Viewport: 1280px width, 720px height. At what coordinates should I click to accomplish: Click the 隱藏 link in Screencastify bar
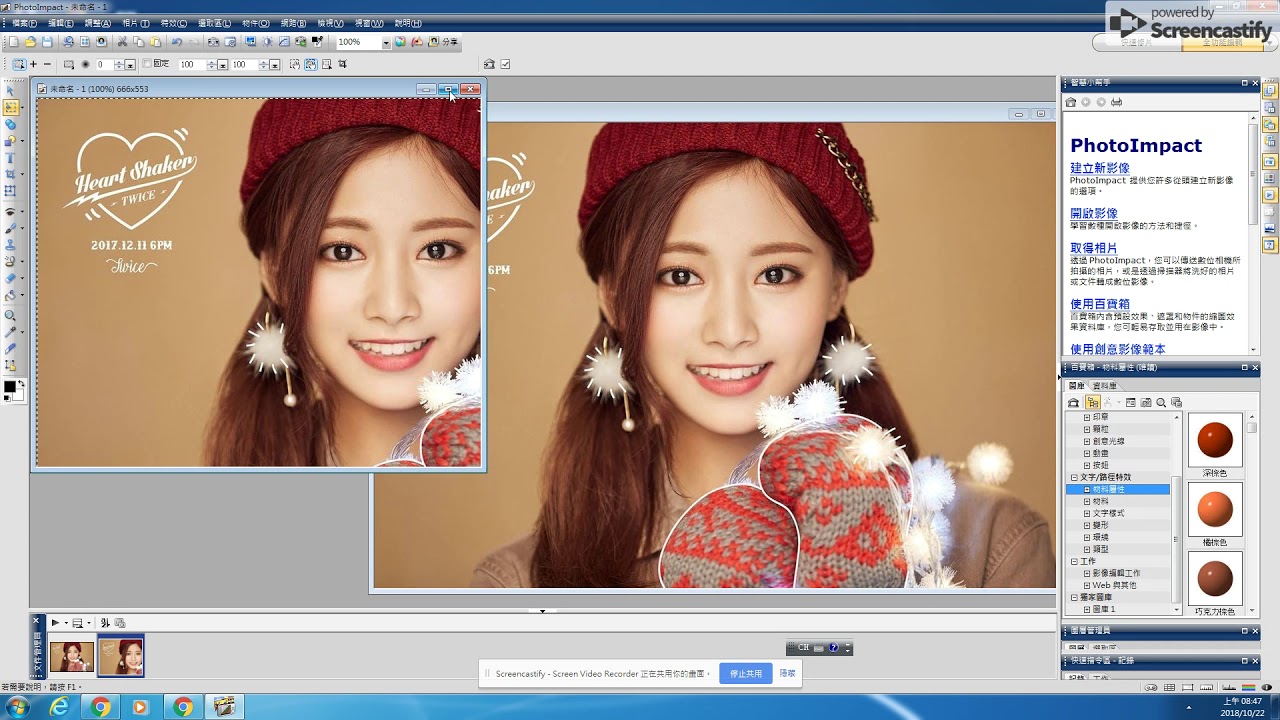(788, 674)
